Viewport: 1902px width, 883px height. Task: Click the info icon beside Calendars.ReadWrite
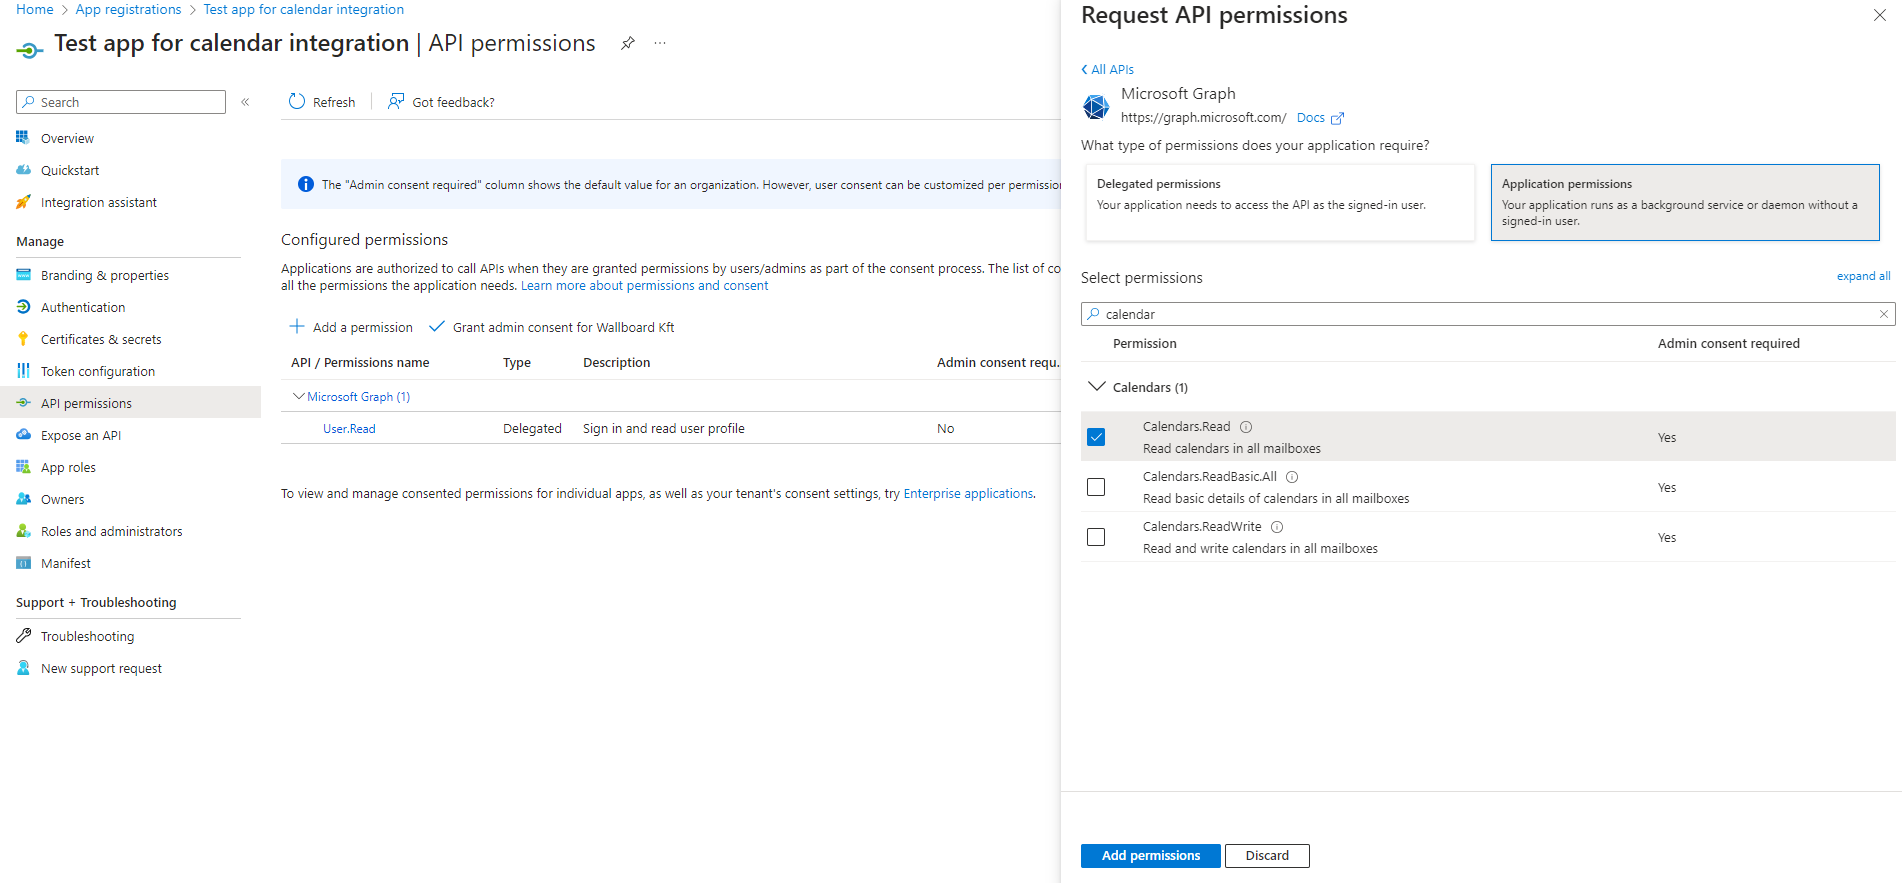click(x=1277, y=527)
